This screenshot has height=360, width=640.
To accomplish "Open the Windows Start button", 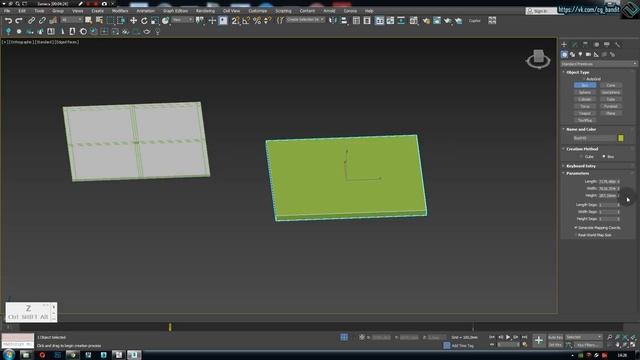I will click(x=9, y=355).
